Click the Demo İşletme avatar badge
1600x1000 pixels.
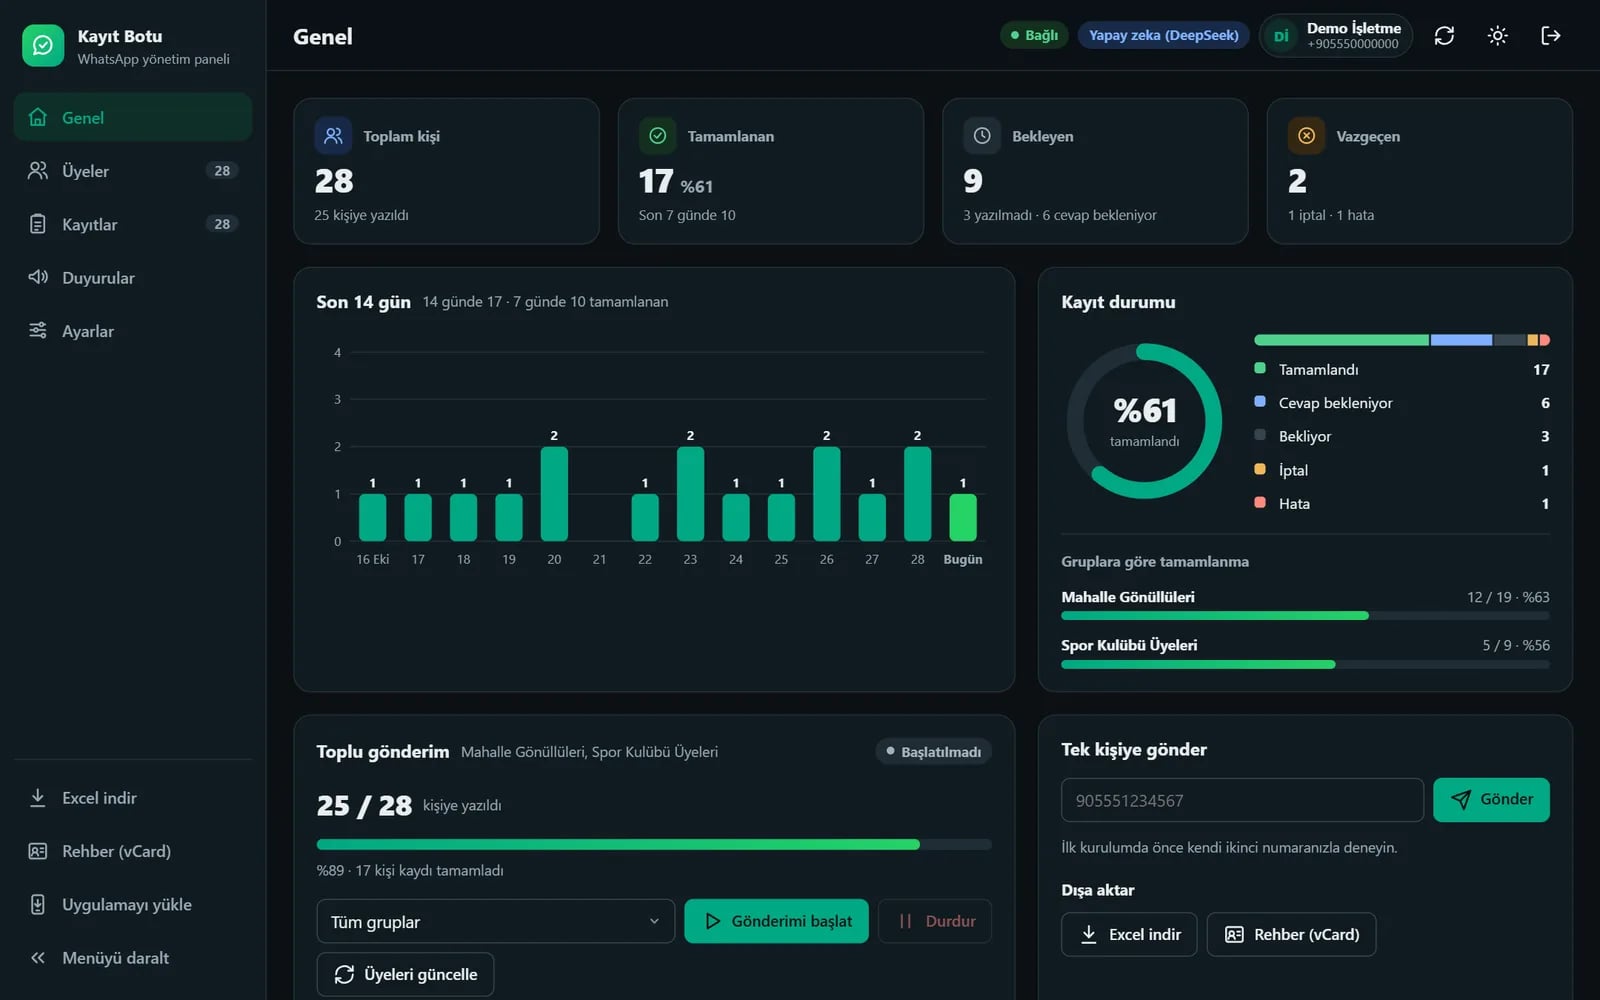1280,36
